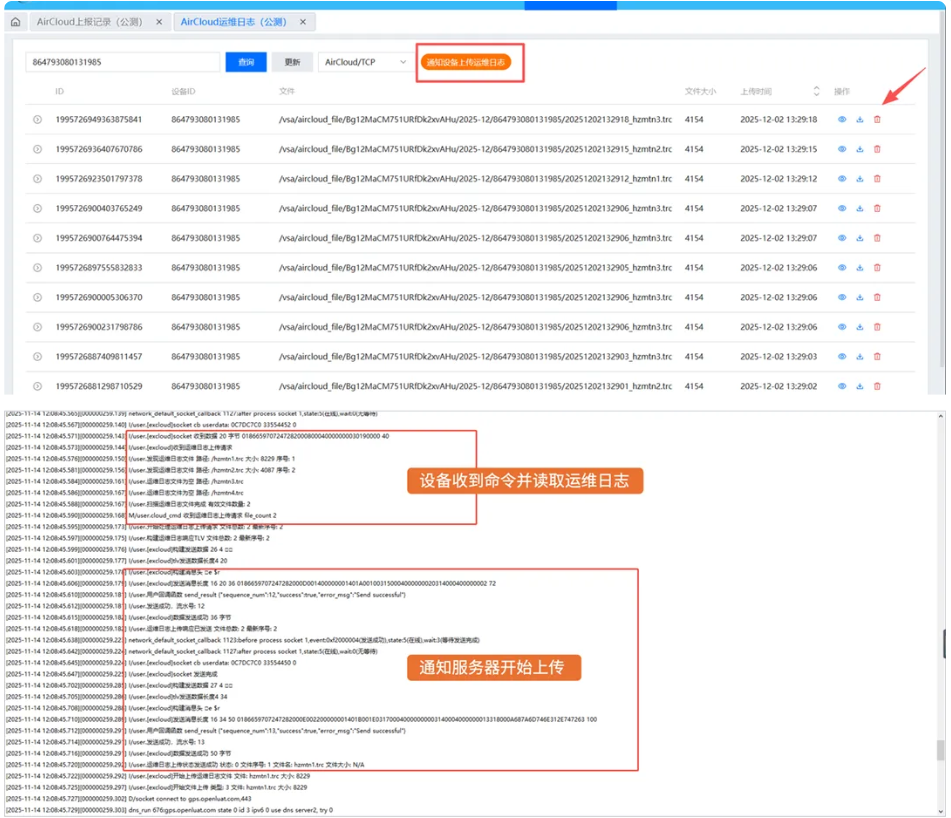This screenshot has height=818, width=951.
Task: Click the blue 查询 button
Action: pos(246,62)
